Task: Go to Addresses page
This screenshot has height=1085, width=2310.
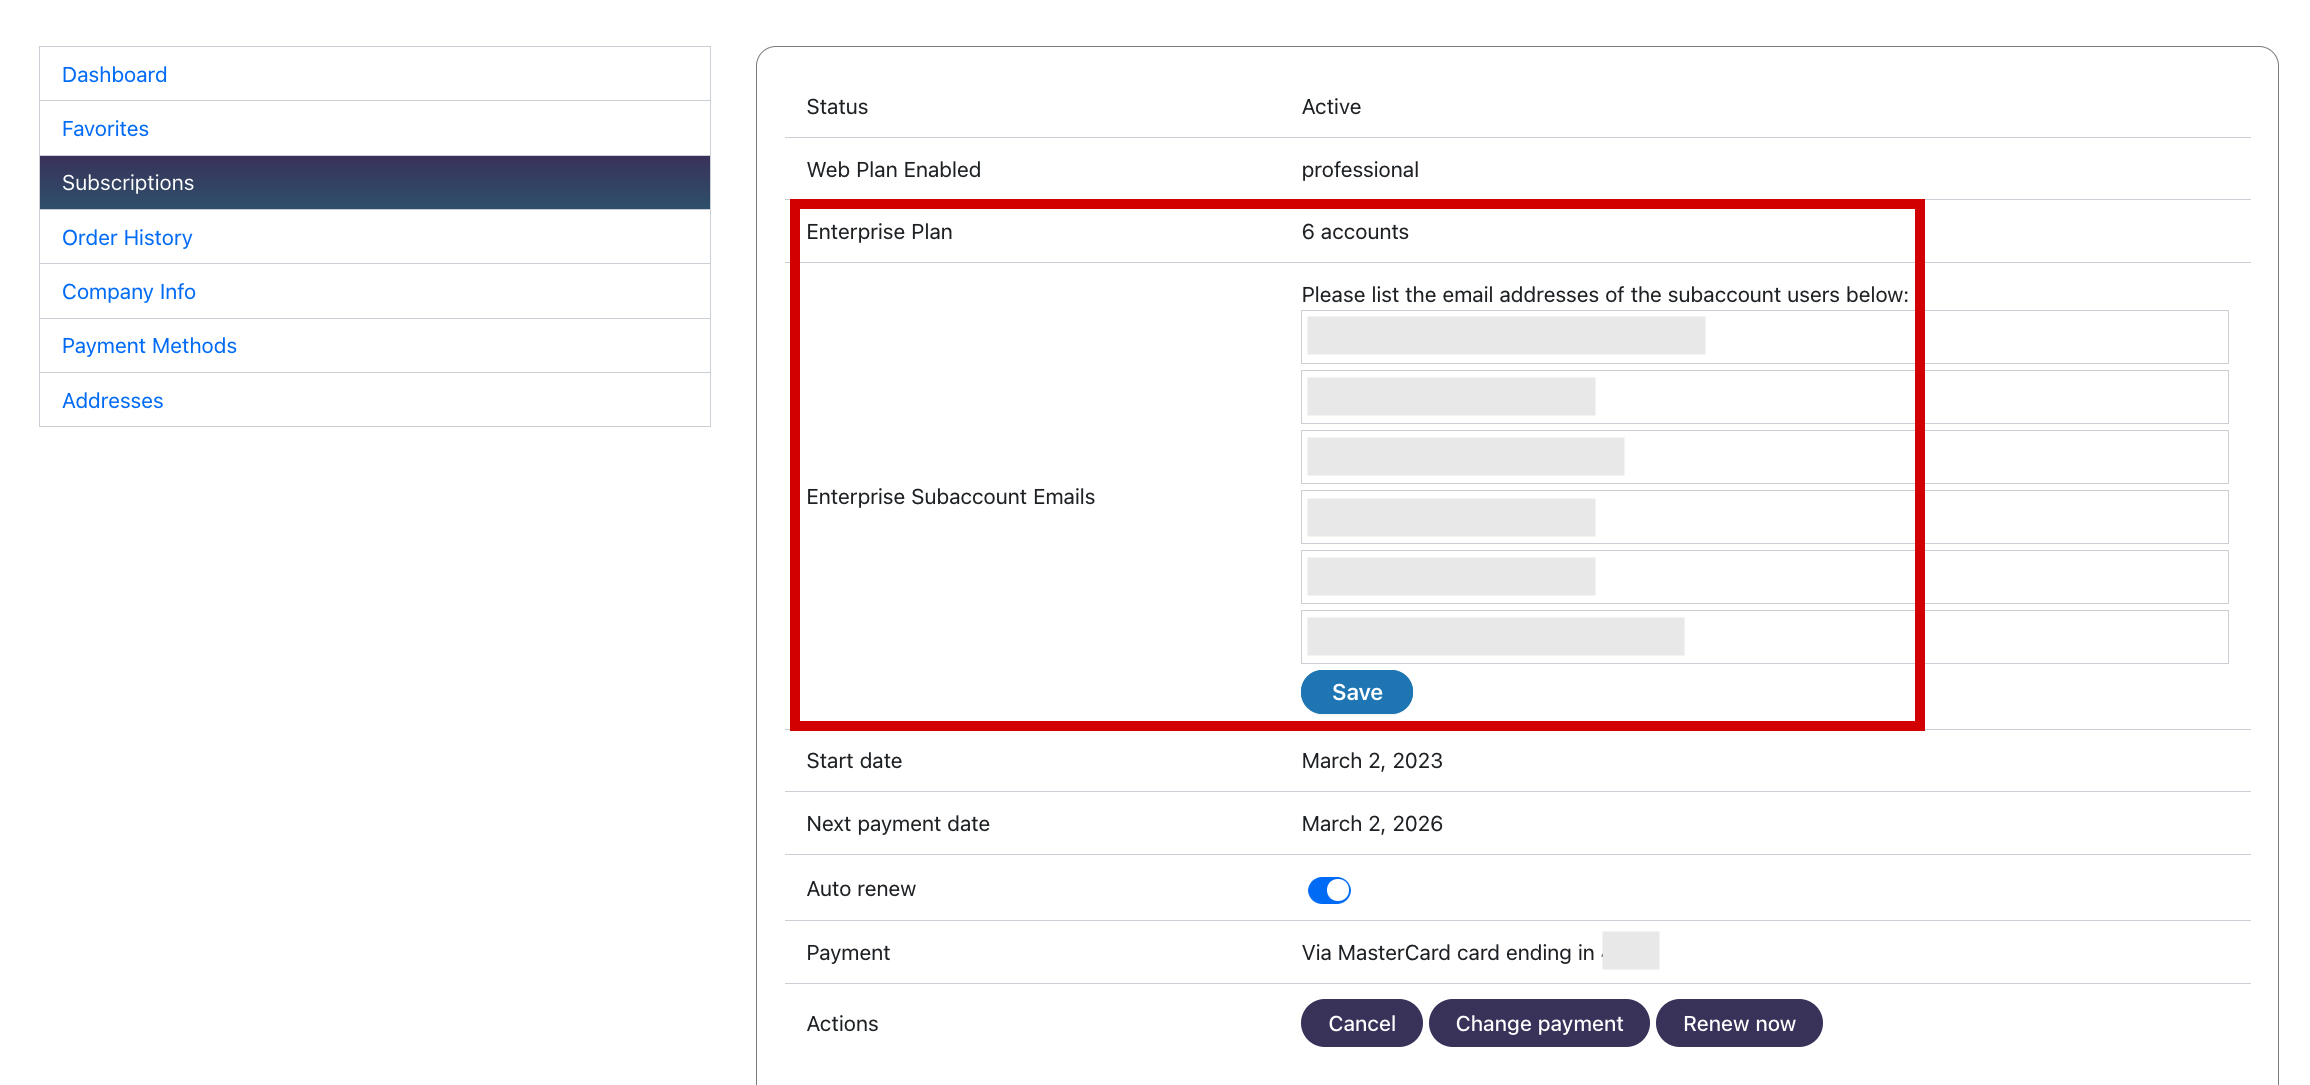Action: click(x=112, y=401)
